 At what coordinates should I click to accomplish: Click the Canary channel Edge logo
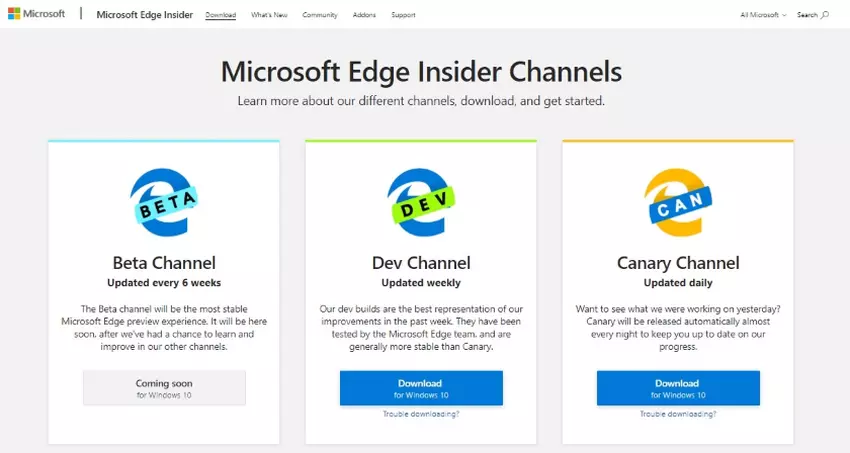click(677, 203)
